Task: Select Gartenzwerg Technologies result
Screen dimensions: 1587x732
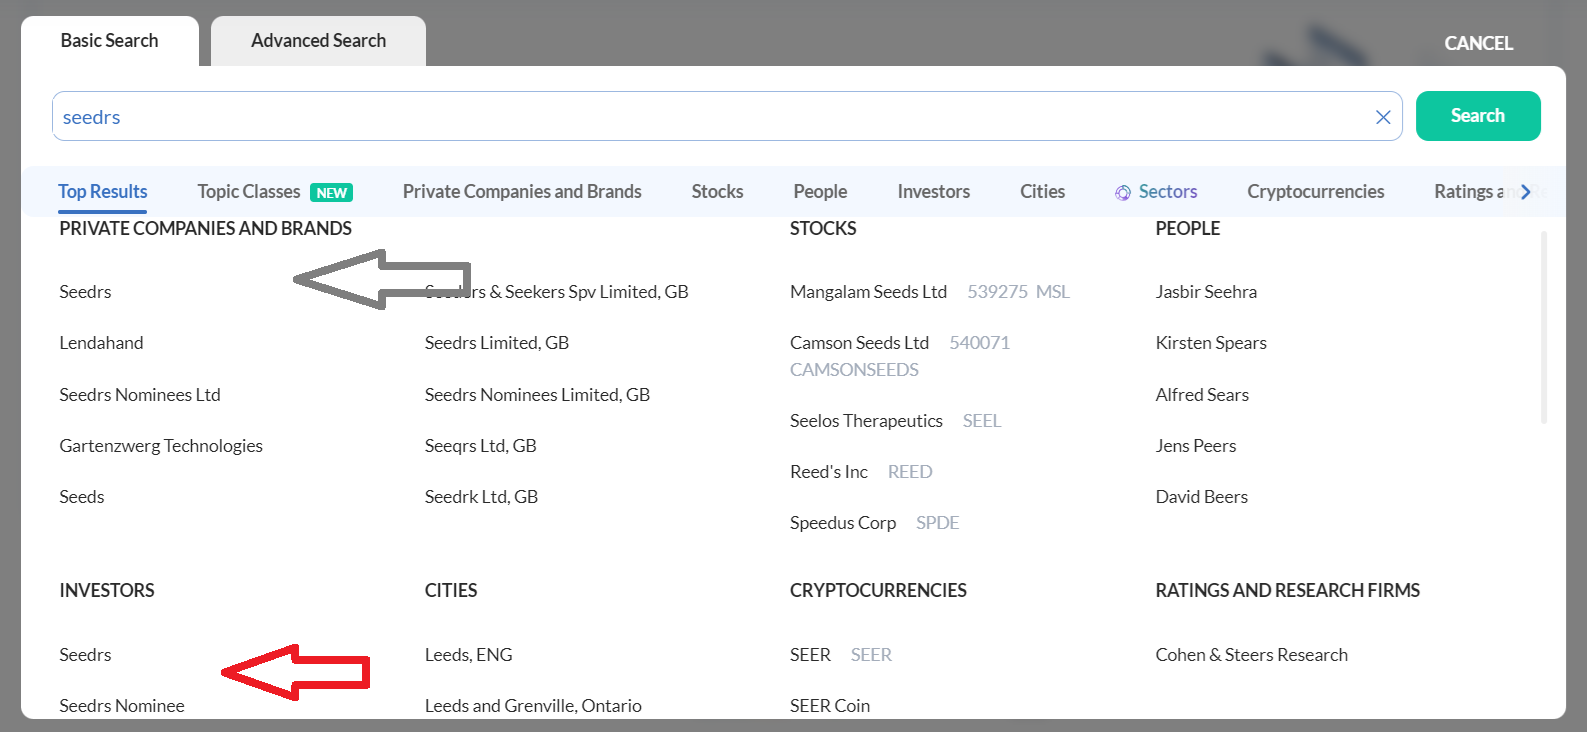Action: pos(161,446)
